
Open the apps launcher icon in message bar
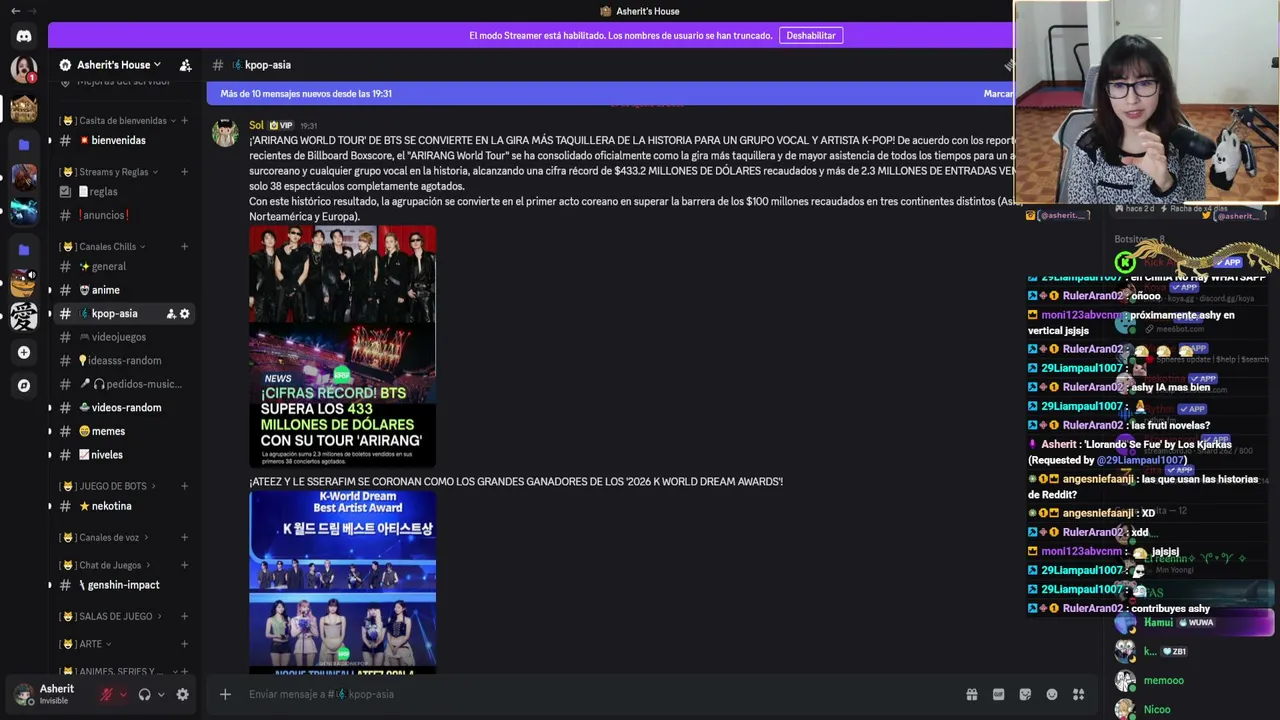(1078, 694)
